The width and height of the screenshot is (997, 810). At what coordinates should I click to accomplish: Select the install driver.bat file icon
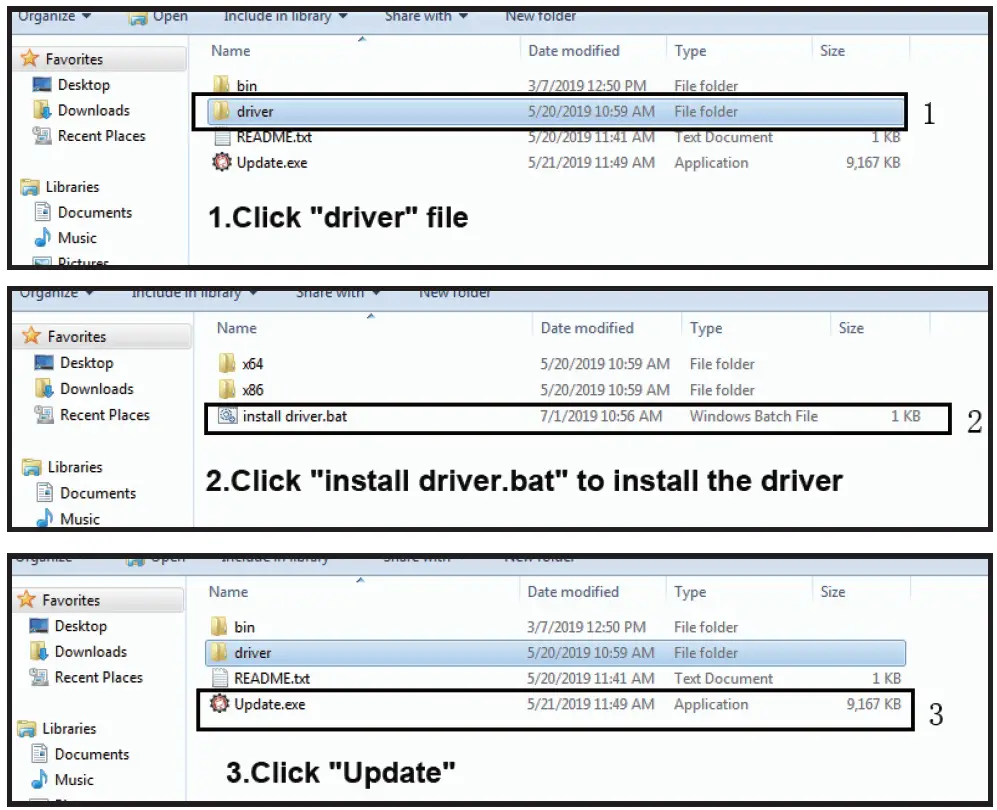[x=228, y=416]
